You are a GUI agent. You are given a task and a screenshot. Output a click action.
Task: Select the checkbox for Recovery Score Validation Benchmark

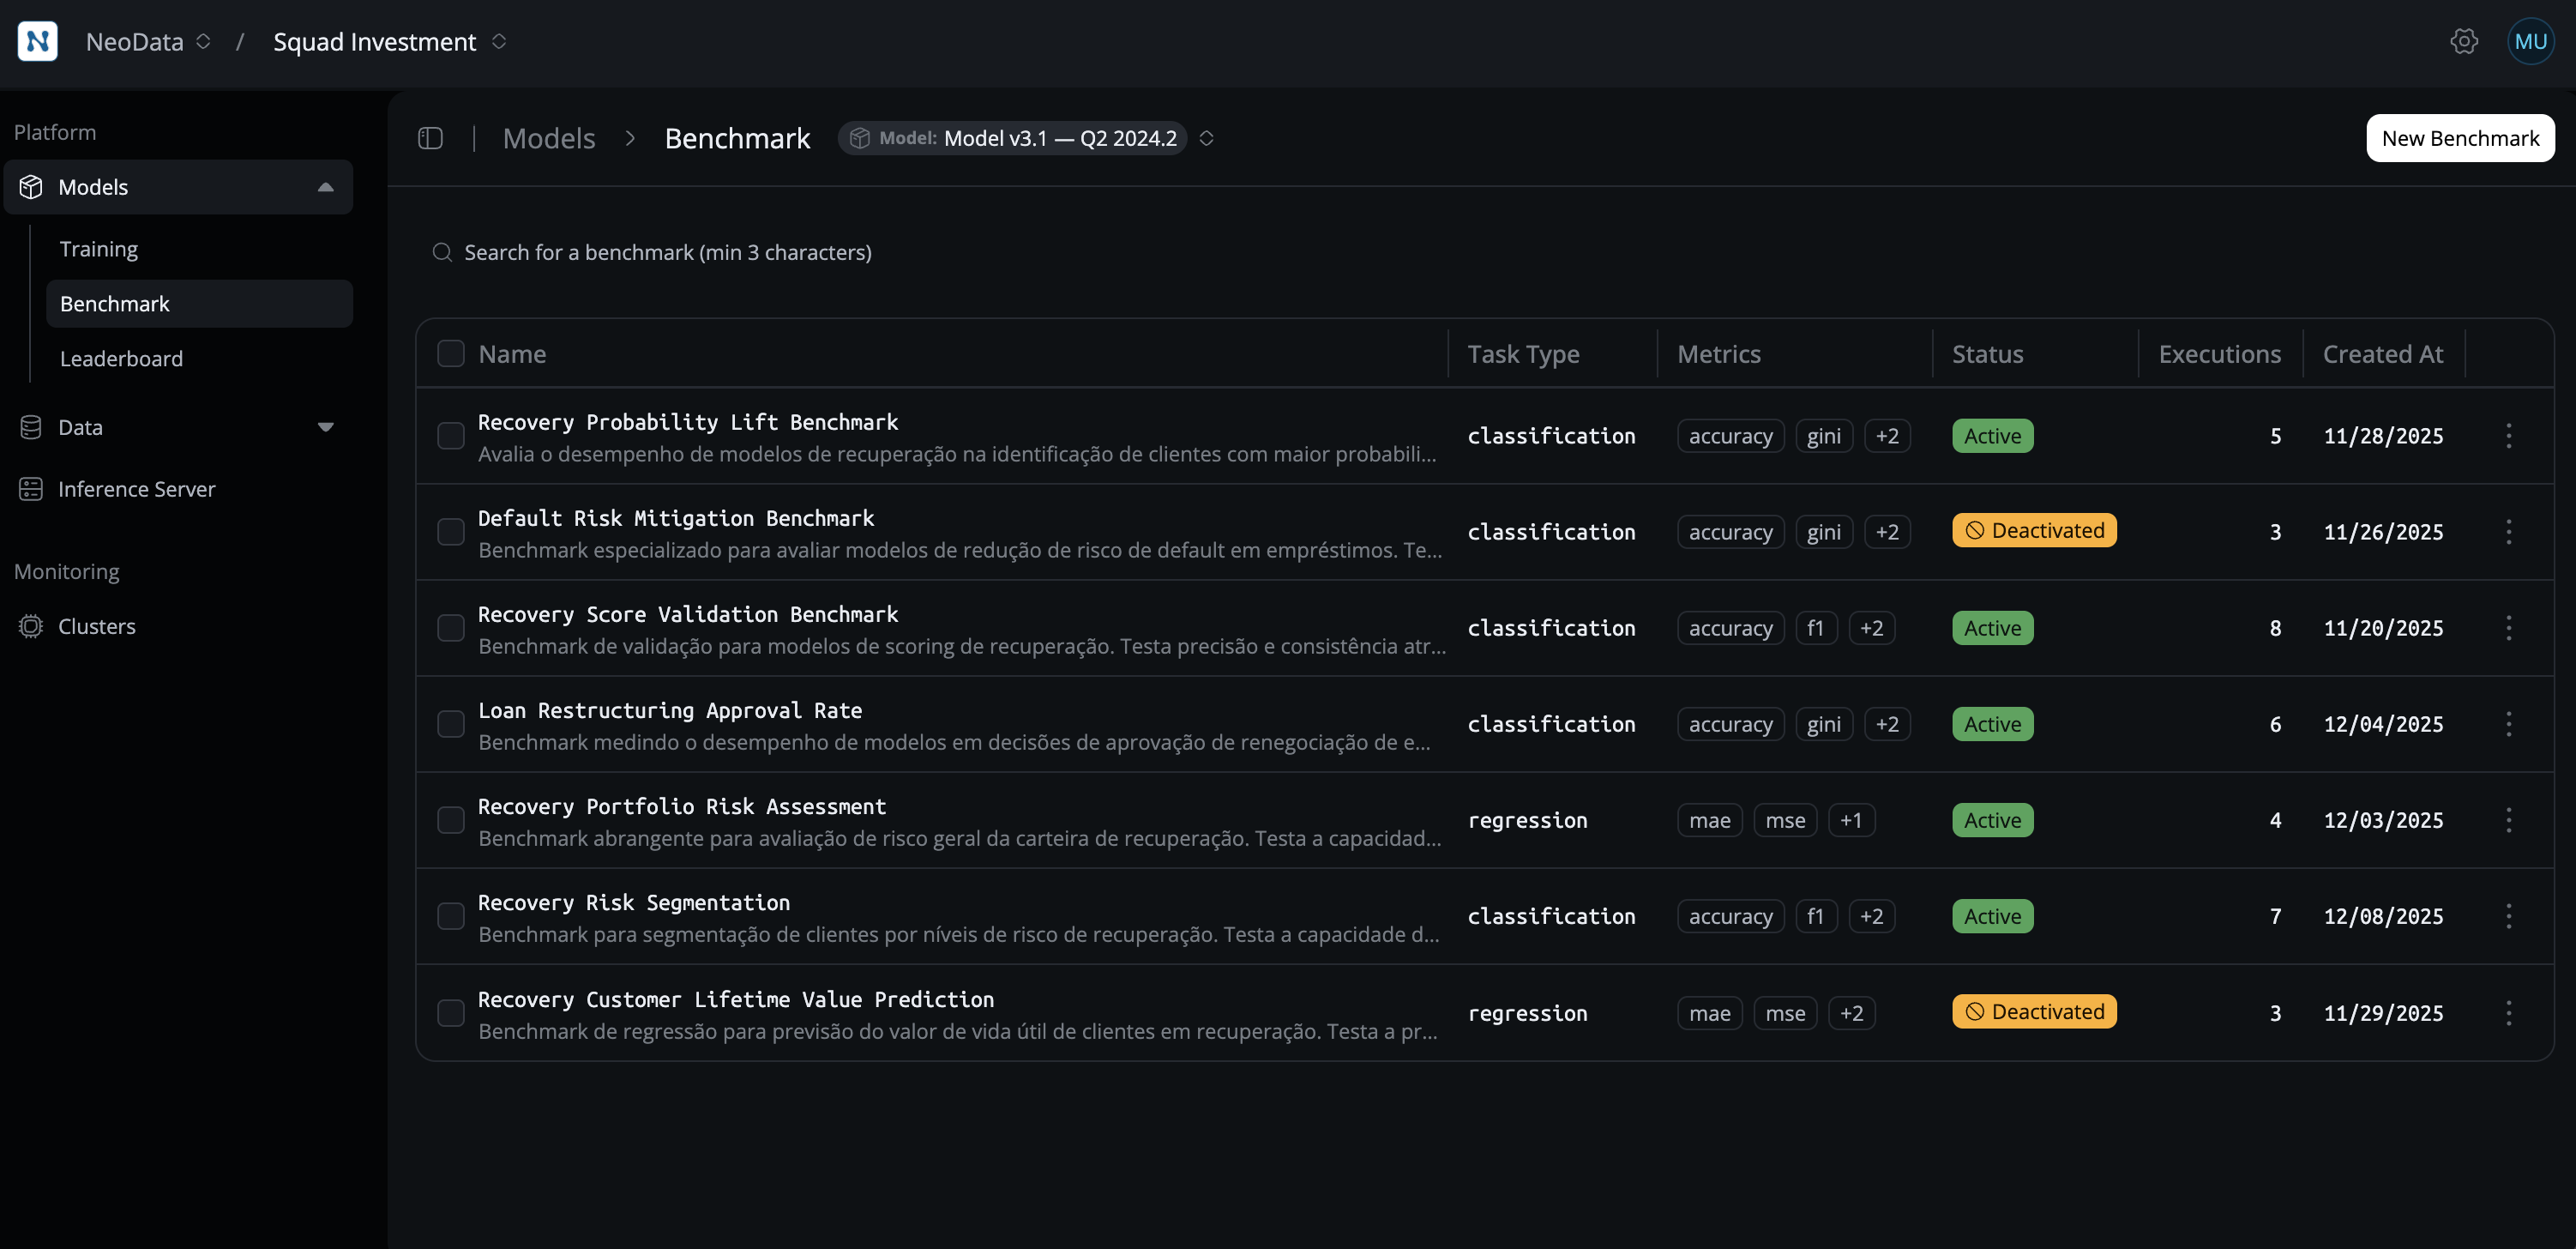tap(451, 628)
